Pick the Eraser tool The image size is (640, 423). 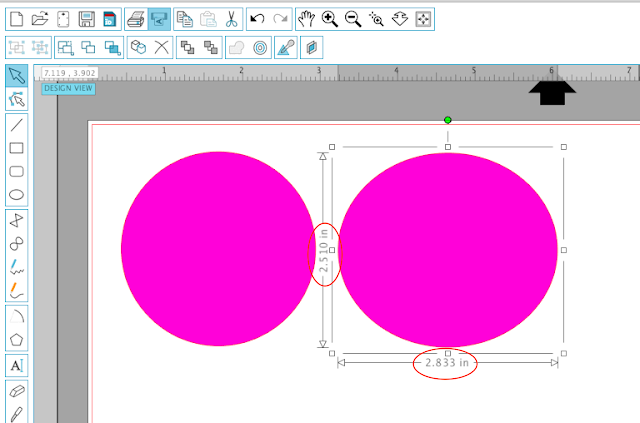16,391
